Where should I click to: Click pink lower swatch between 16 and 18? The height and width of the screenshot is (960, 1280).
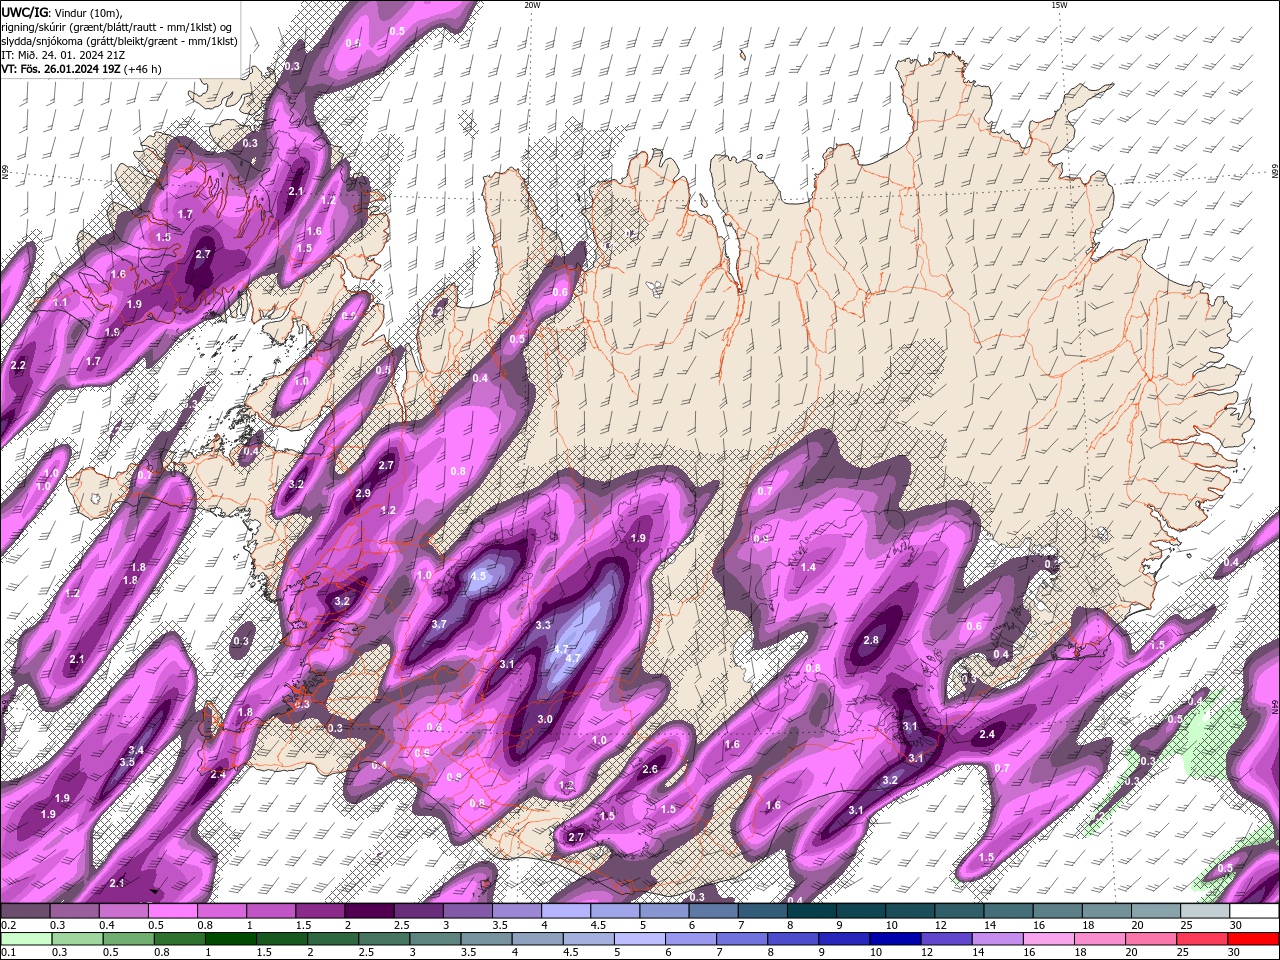(1049, 939)
